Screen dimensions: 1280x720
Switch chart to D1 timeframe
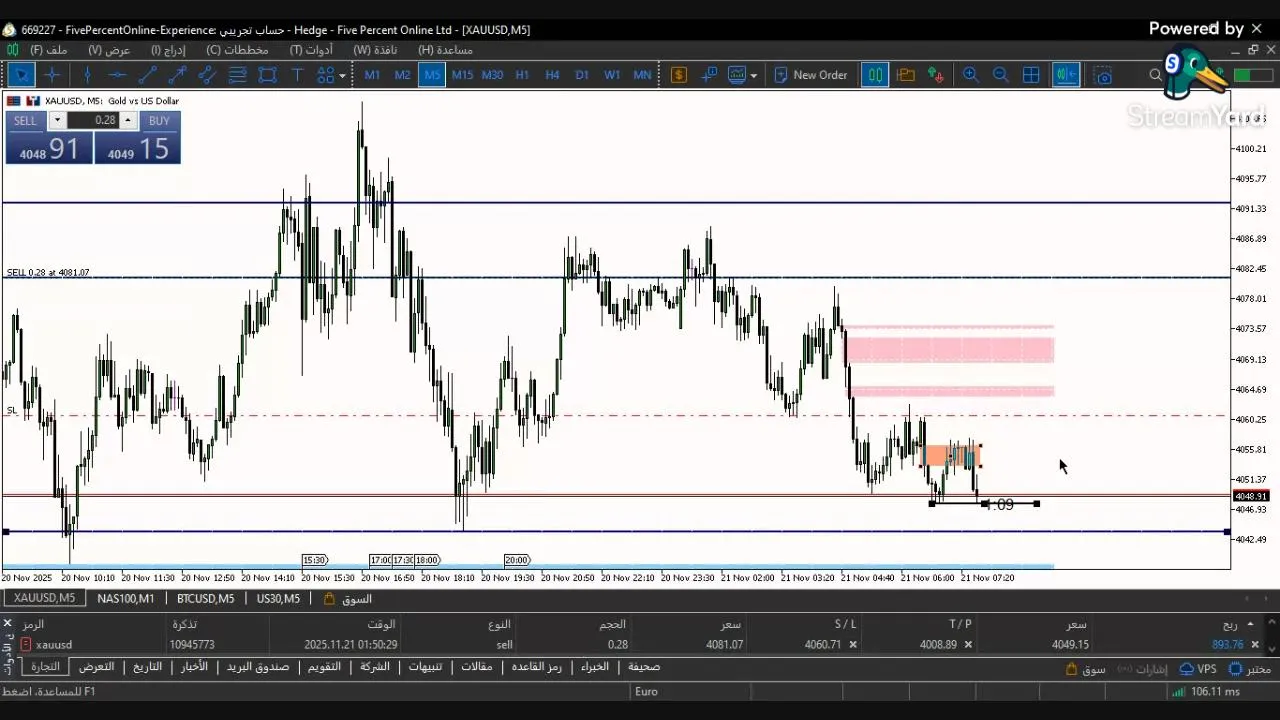pos(582,75)
